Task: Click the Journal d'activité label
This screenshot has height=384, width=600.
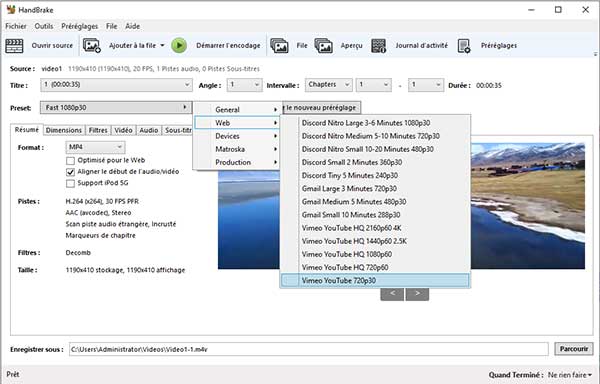Action: click(421, 46)
